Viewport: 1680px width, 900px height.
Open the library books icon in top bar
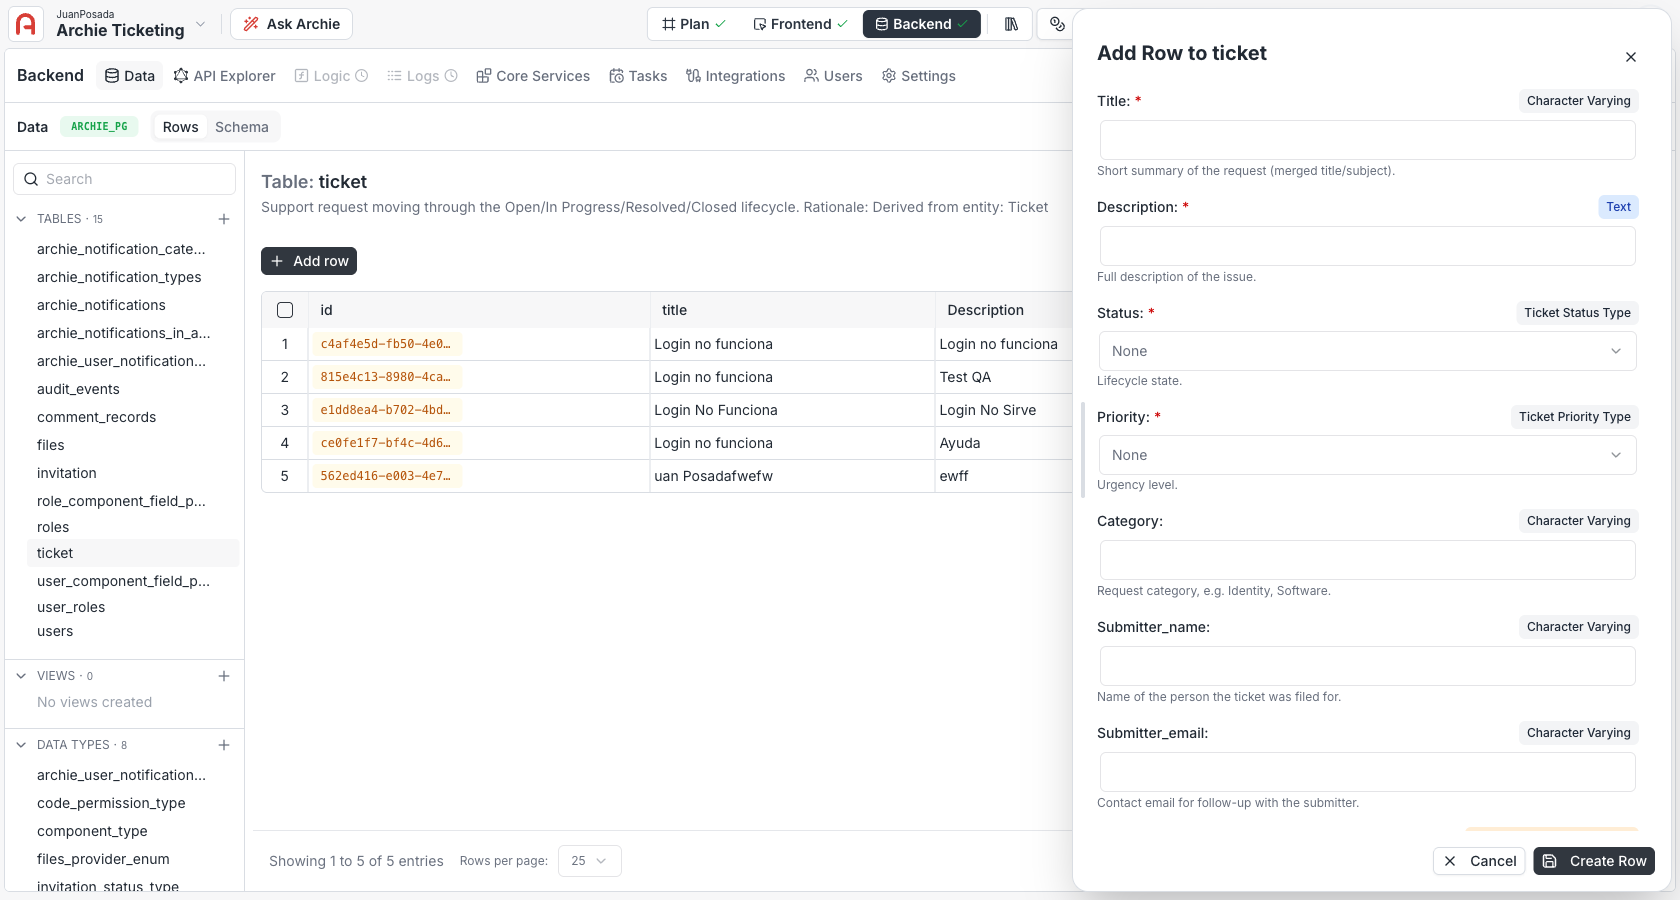(x=1011, y=24)
